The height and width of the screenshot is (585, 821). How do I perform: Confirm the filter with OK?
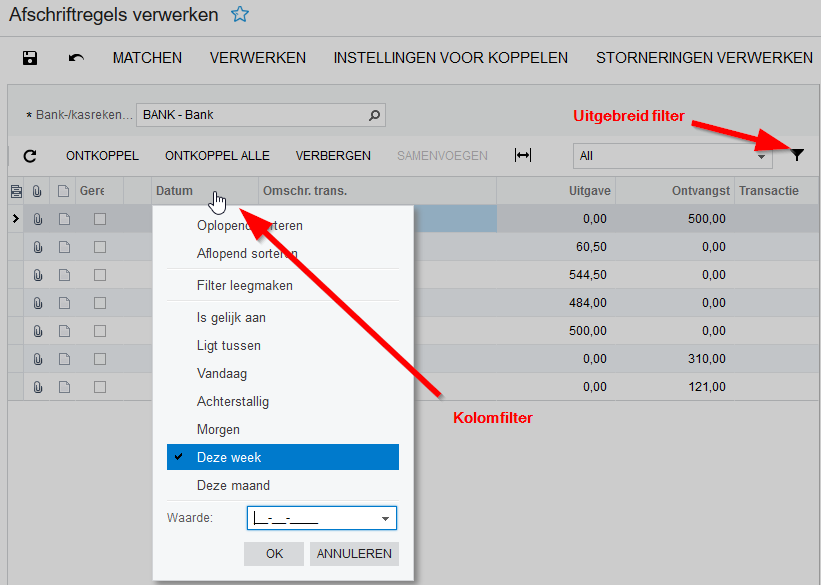[274, 554]
